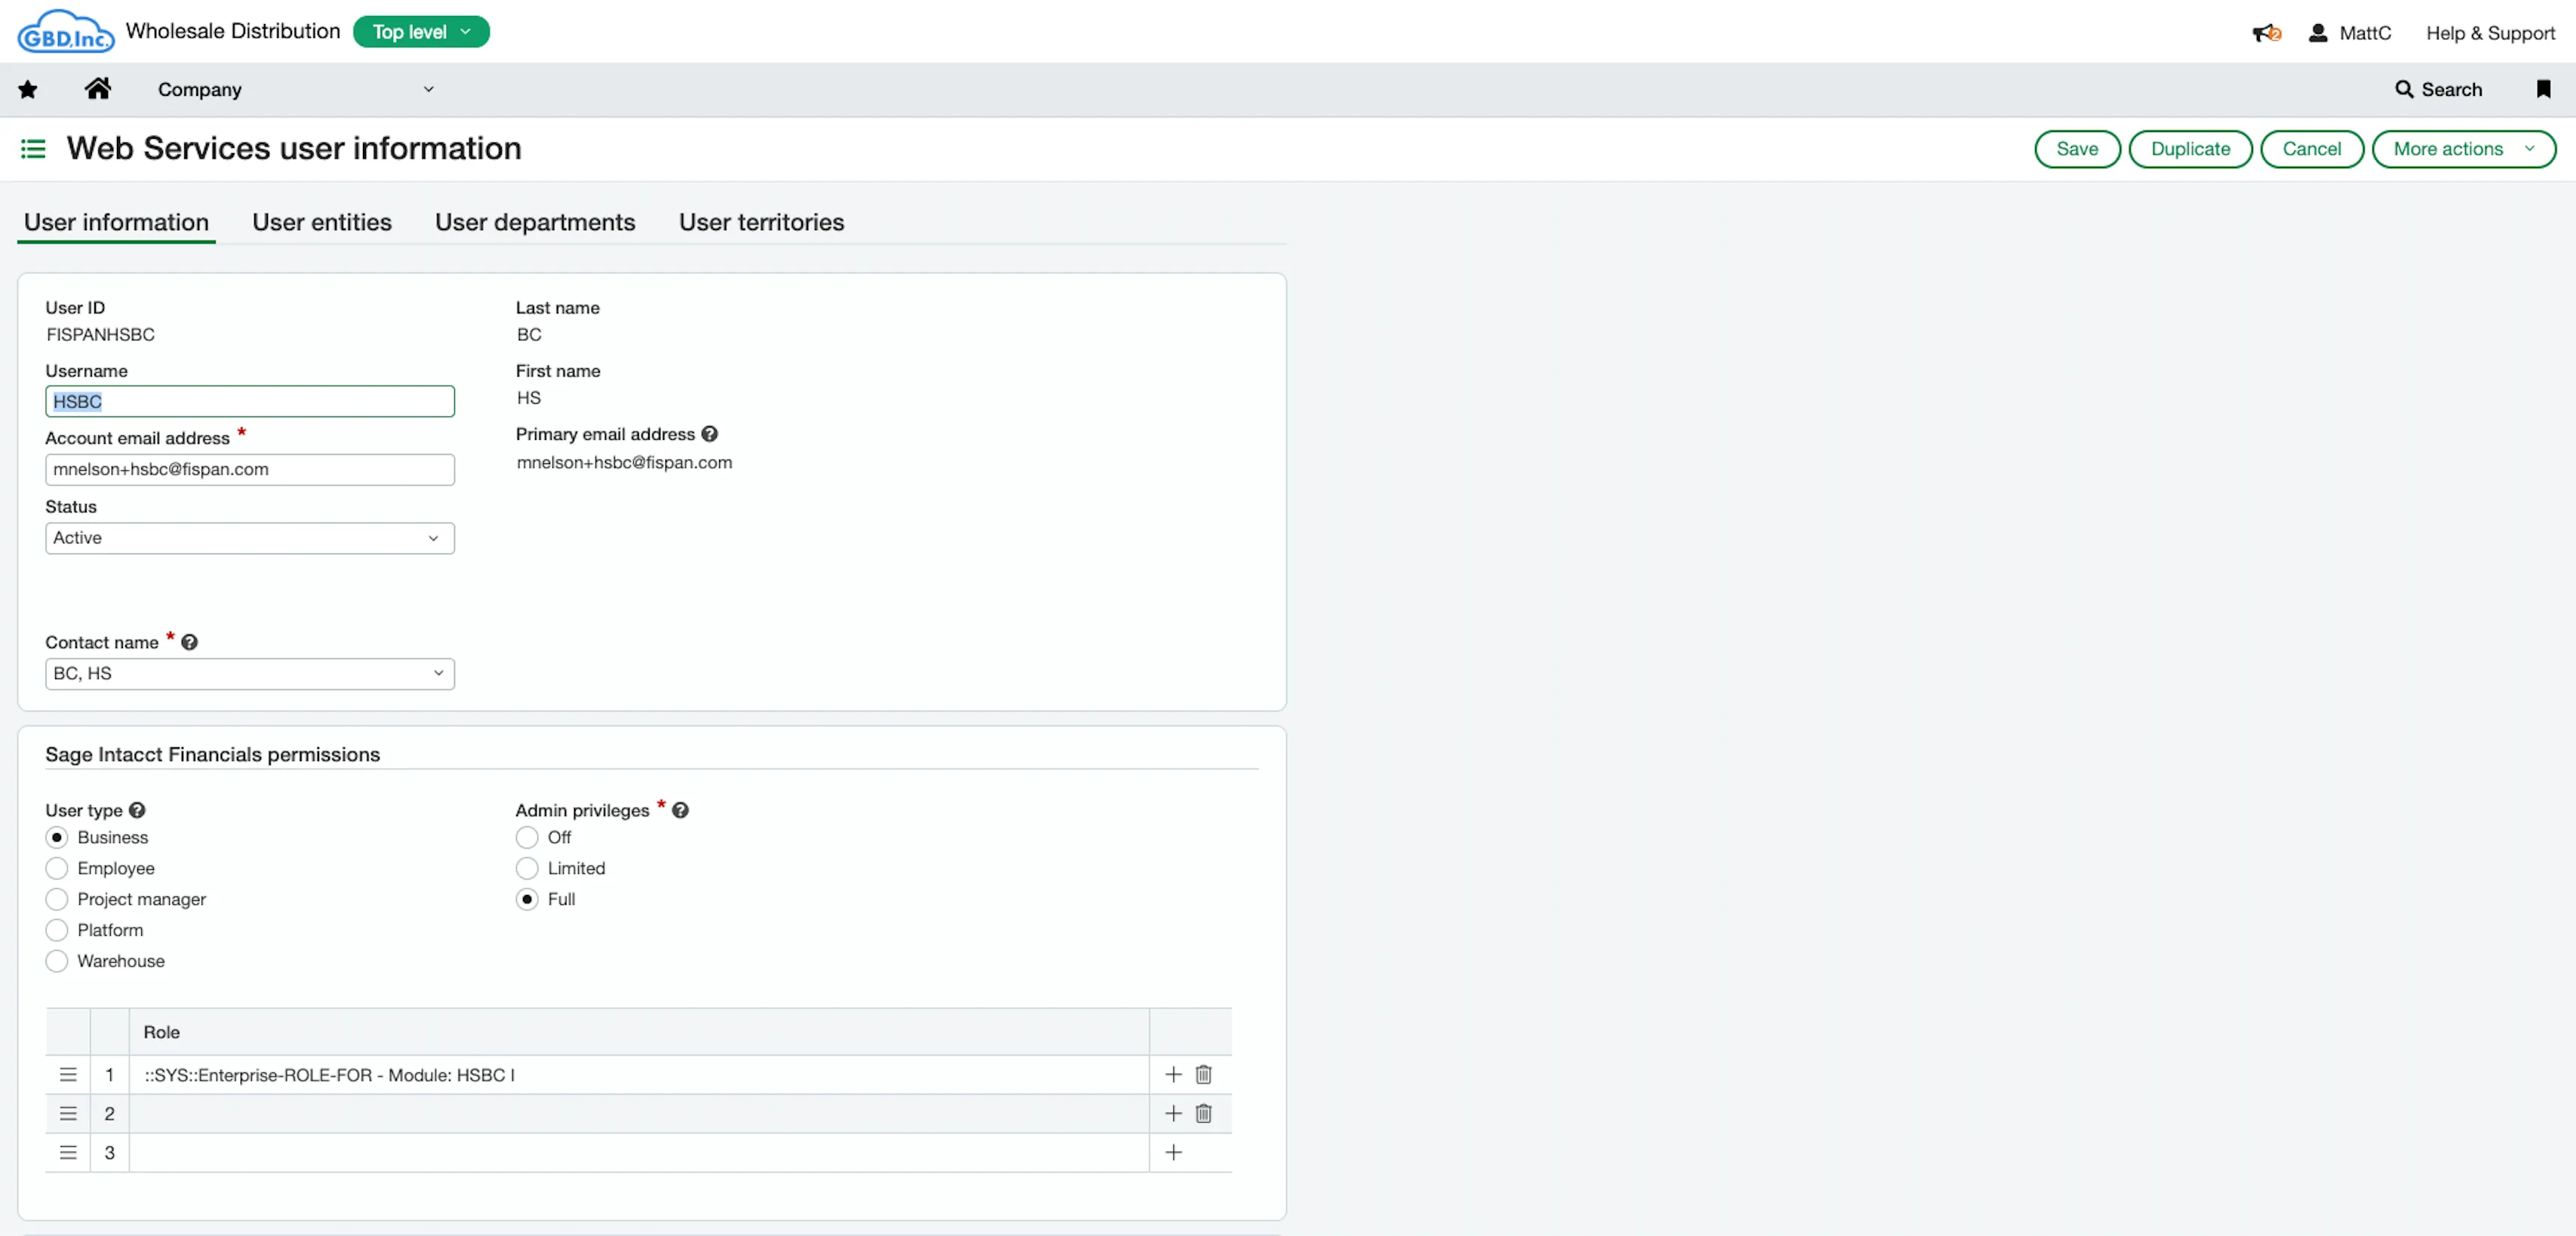2576x1236 pixels.
Task: Add a row after role row 1
Action: click(1173, 1075)
